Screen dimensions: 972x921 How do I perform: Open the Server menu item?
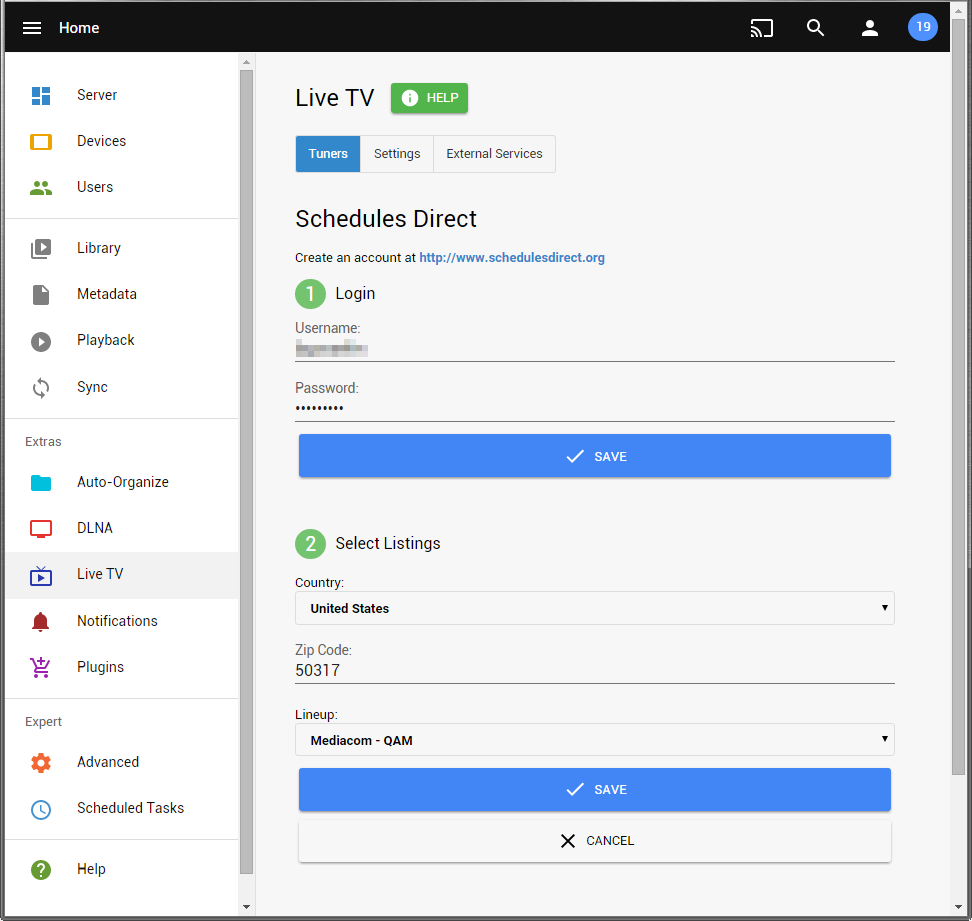122,95
